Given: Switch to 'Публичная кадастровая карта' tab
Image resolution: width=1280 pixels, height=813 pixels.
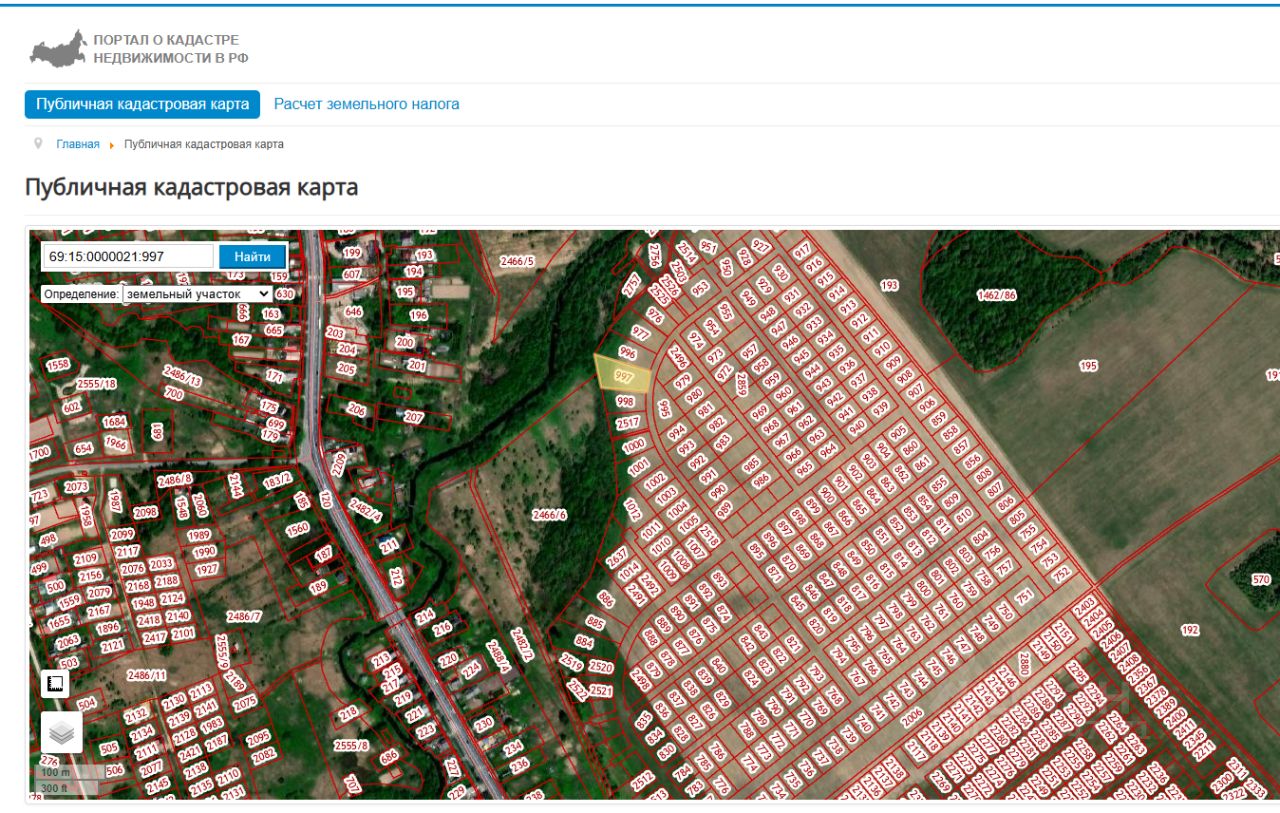Looking at the screenshot, I should [x=142, y=104].
